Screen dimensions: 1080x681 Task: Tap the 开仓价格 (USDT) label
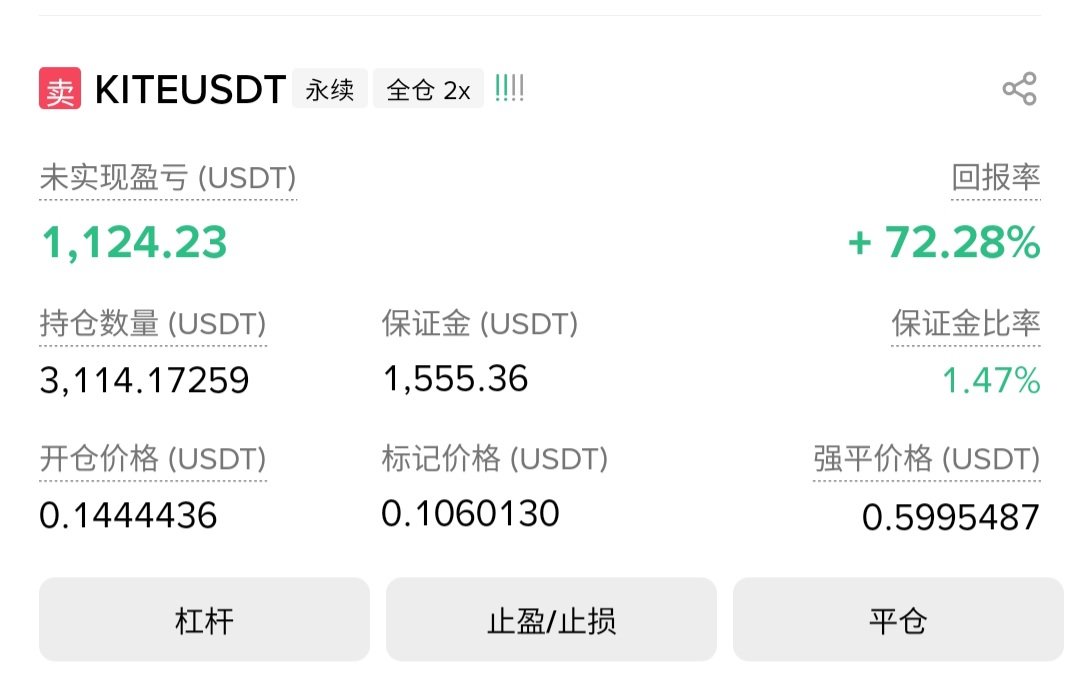click(153, 459)
